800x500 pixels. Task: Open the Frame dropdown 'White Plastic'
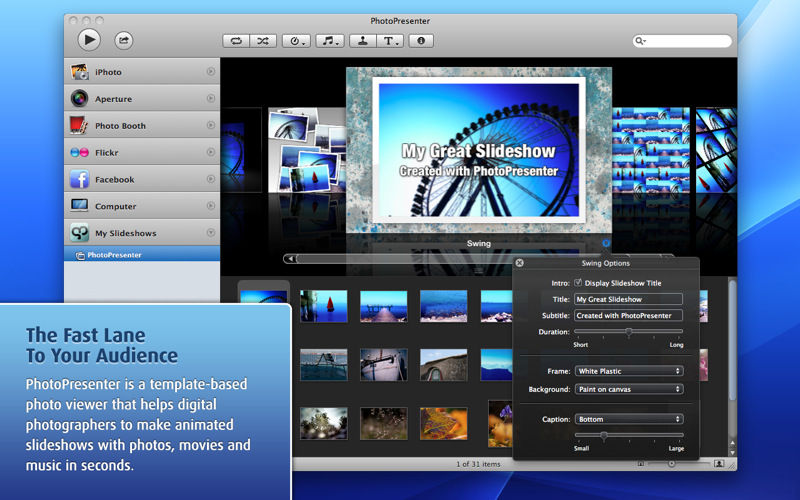[629, 371]
